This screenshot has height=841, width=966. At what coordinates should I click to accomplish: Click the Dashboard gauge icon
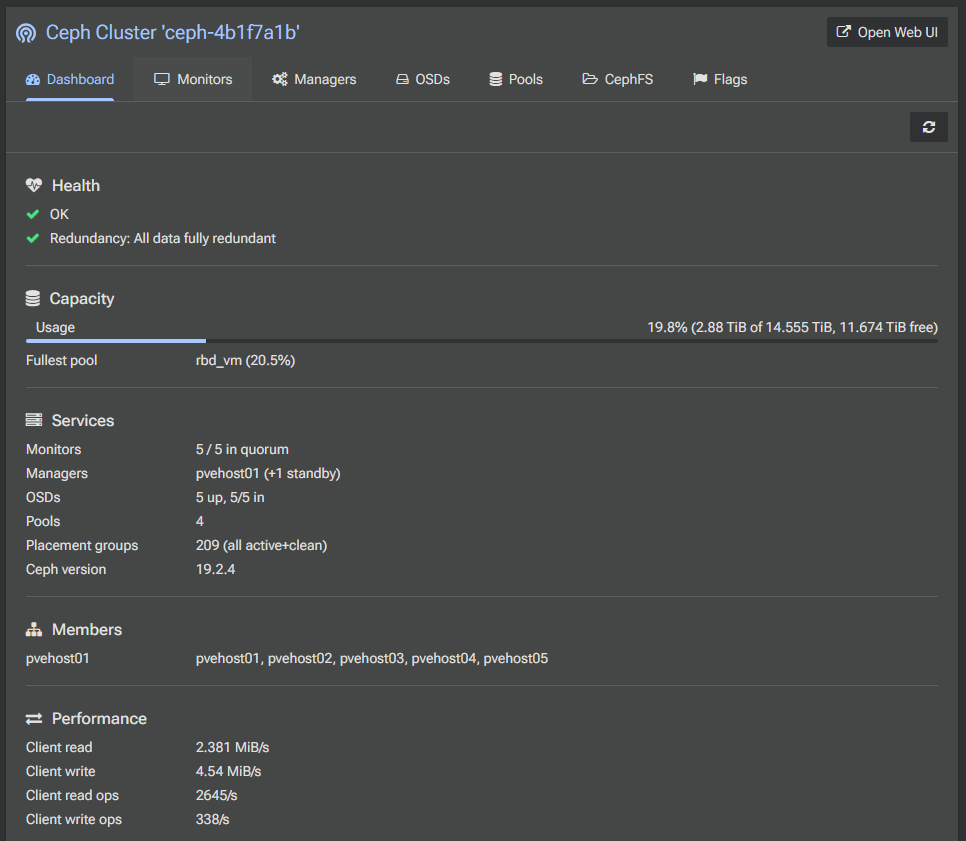(x=33, y=79)
